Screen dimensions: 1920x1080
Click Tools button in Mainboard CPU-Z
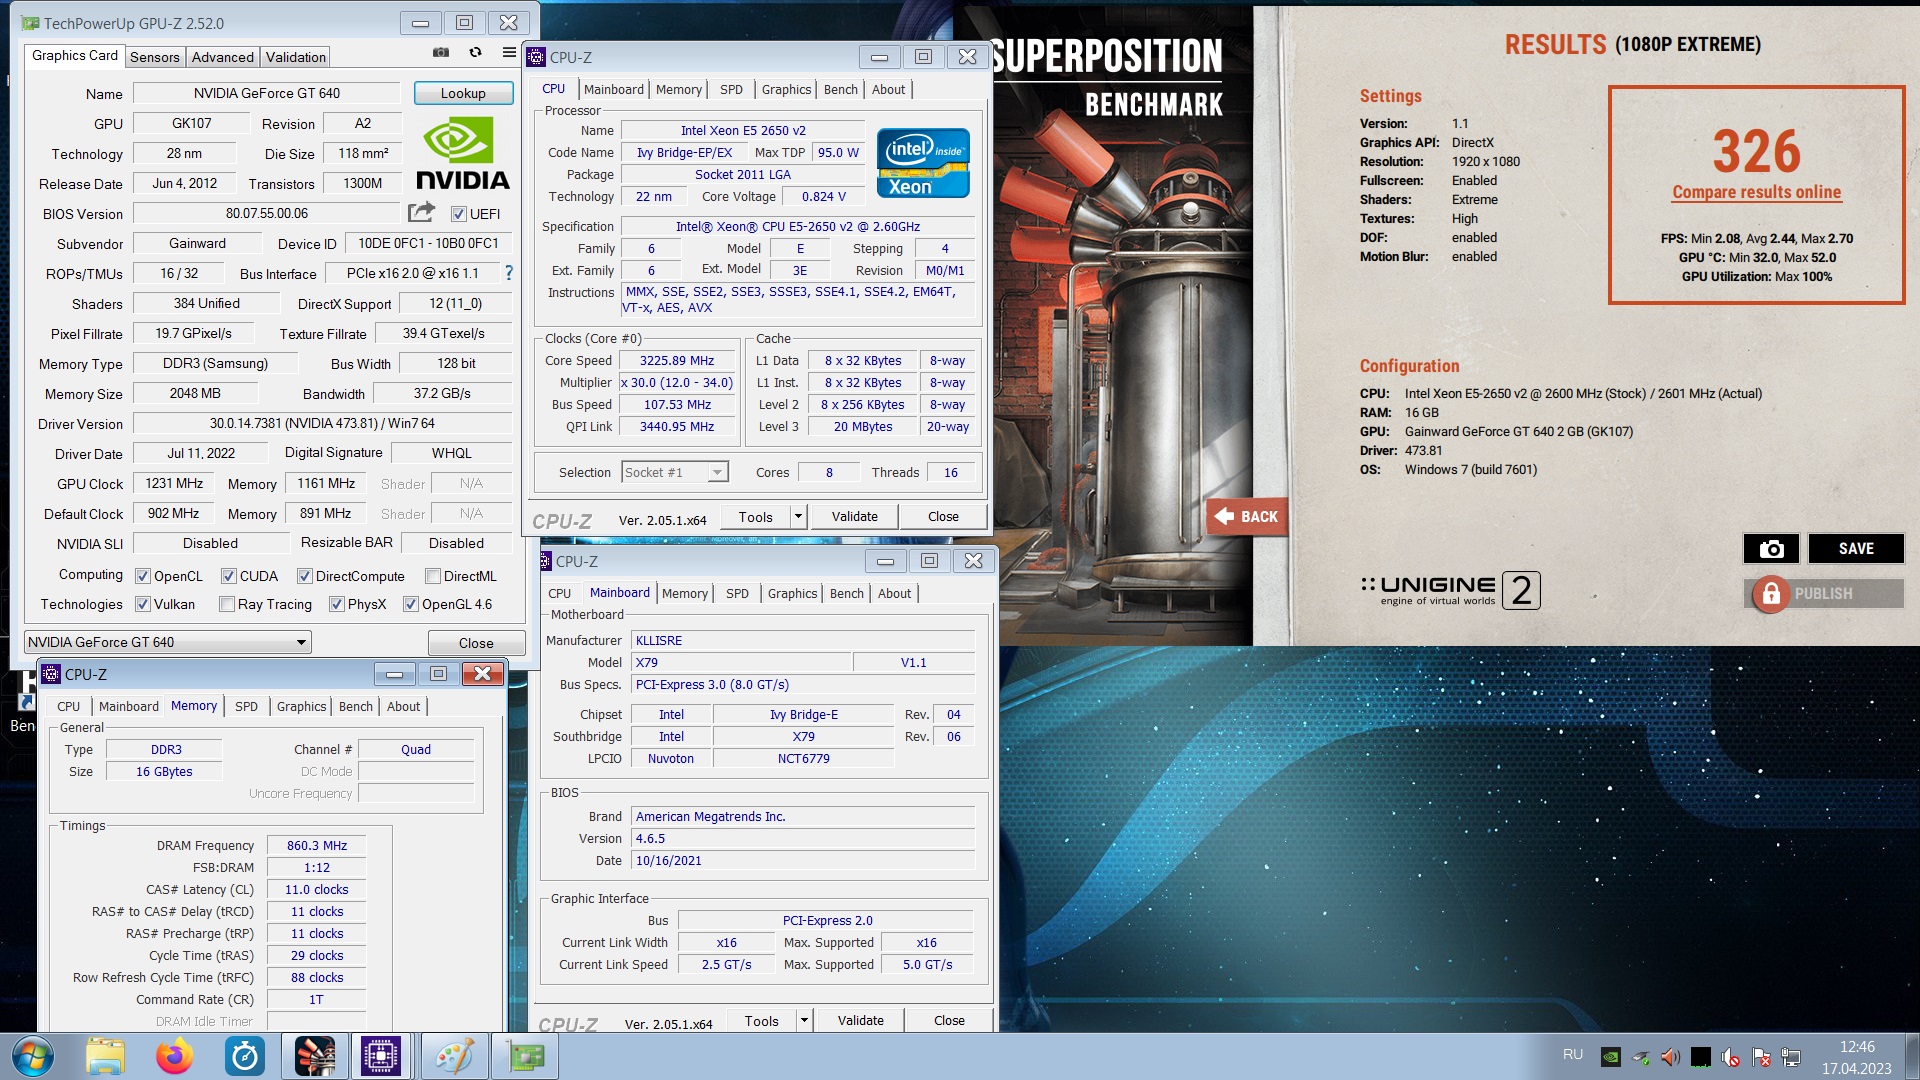click(761, 1021)
